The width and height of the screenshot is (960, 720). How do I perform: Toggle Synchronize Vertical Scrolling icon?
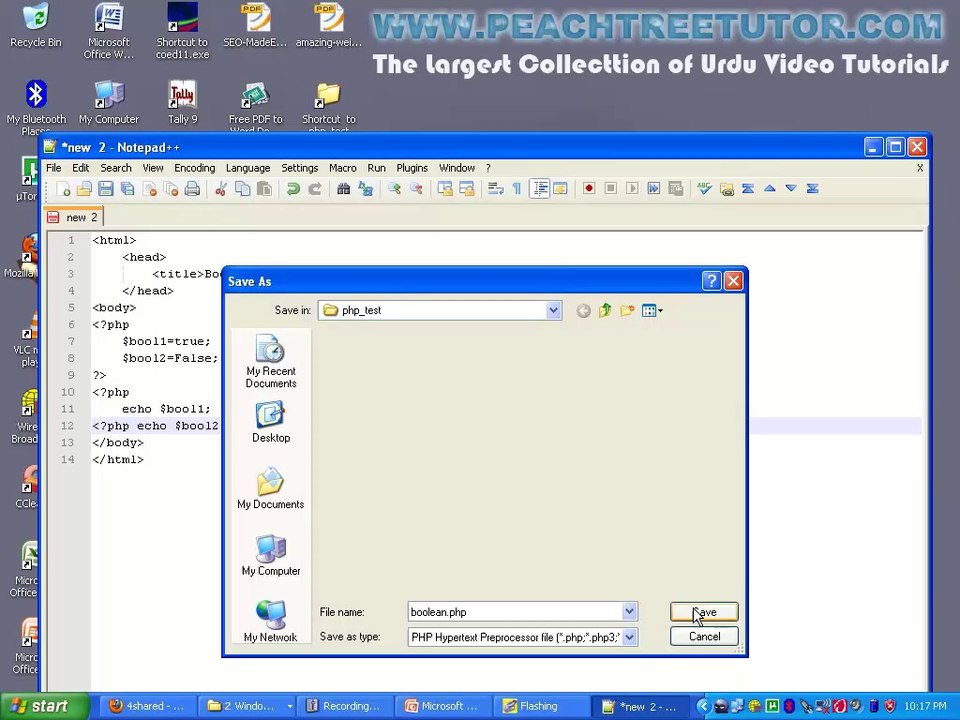(445, 189)
